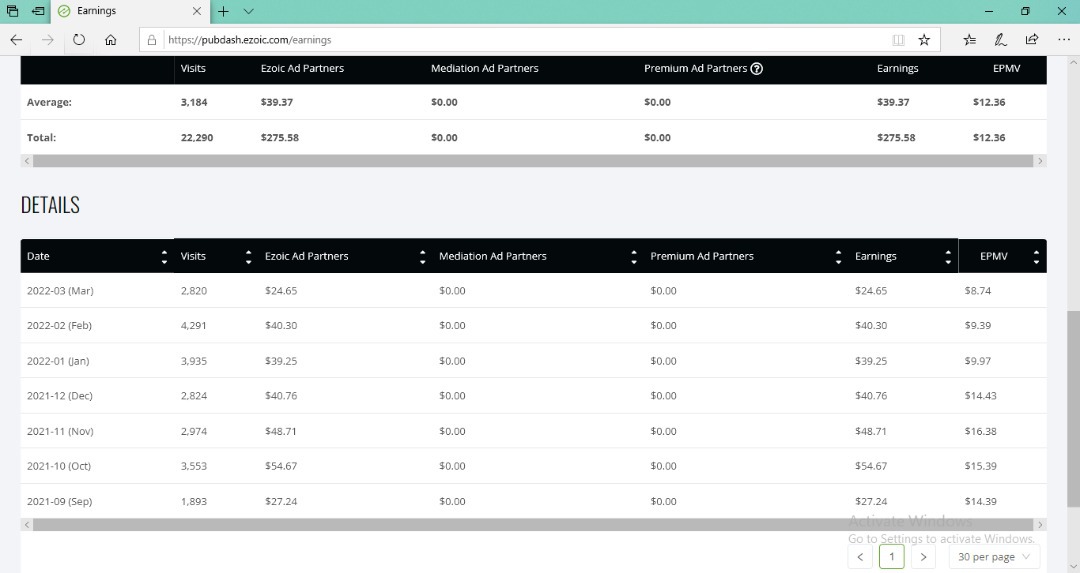Viewport: 1080px width, 573px height.
Task: Sort by Mediation Ad Partners column
Action: point(634,256)
